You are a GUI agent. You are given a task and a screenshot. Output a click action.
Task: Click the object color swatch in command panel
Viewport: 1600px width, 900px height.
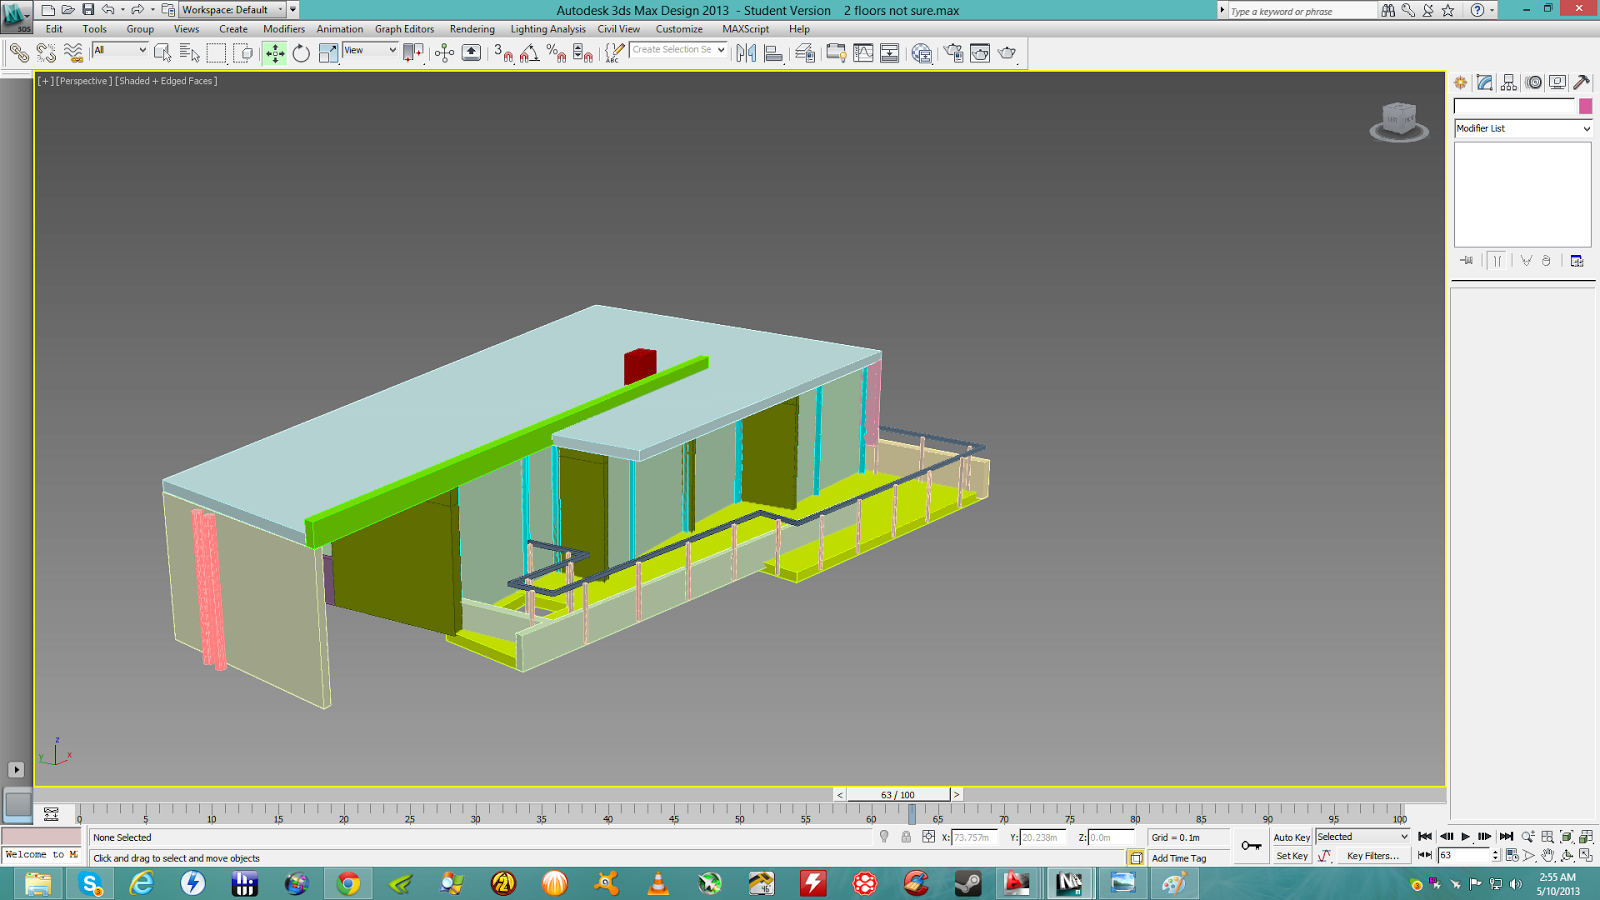[1583, 104]
